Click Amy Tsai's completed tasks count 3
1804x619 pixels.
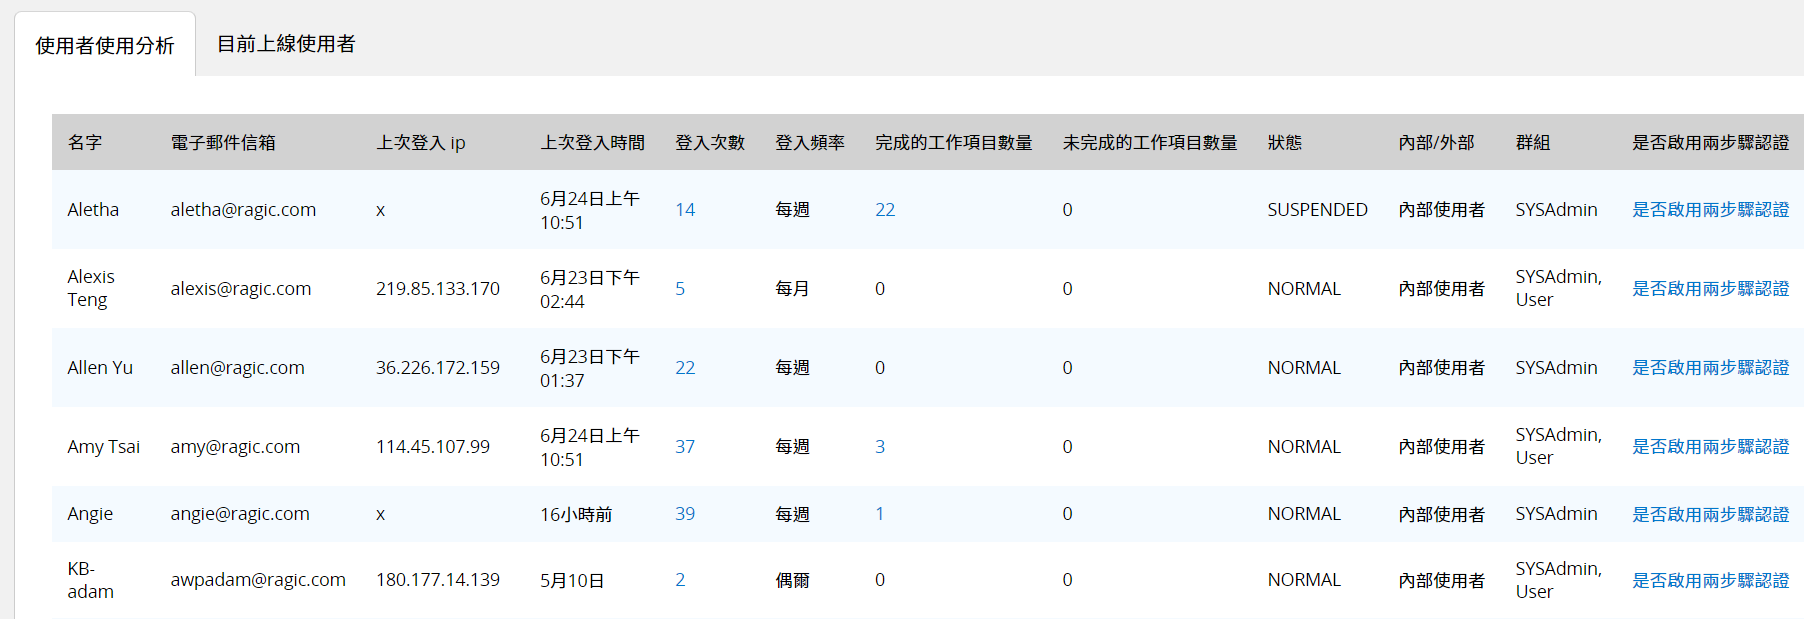(x=880, y=447)
